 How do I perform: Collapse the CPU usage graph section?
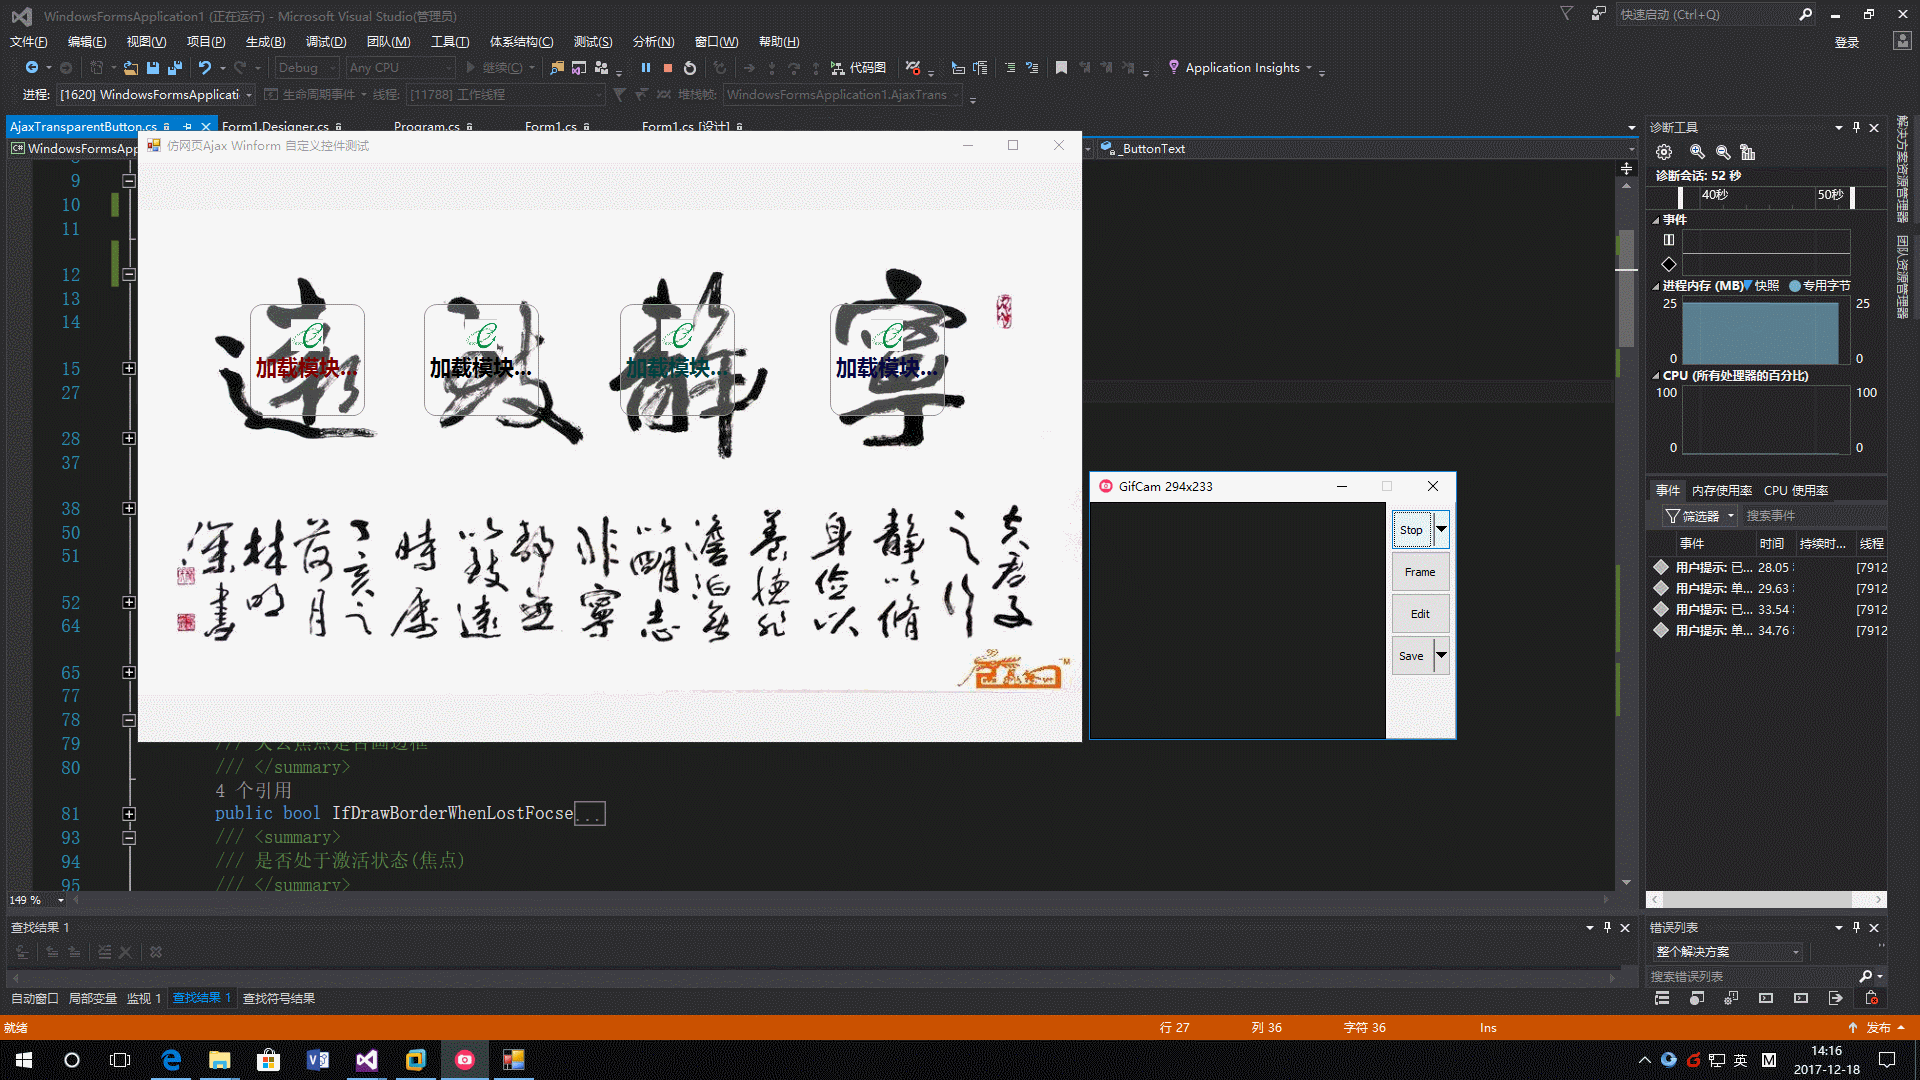(1655, 376)
